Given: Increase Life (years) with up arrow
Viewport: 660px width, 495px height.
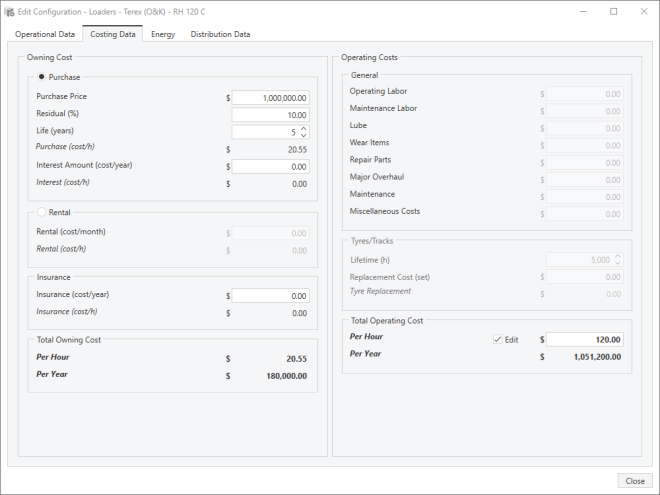Looking at the screenshot, I should pos(304,128).
